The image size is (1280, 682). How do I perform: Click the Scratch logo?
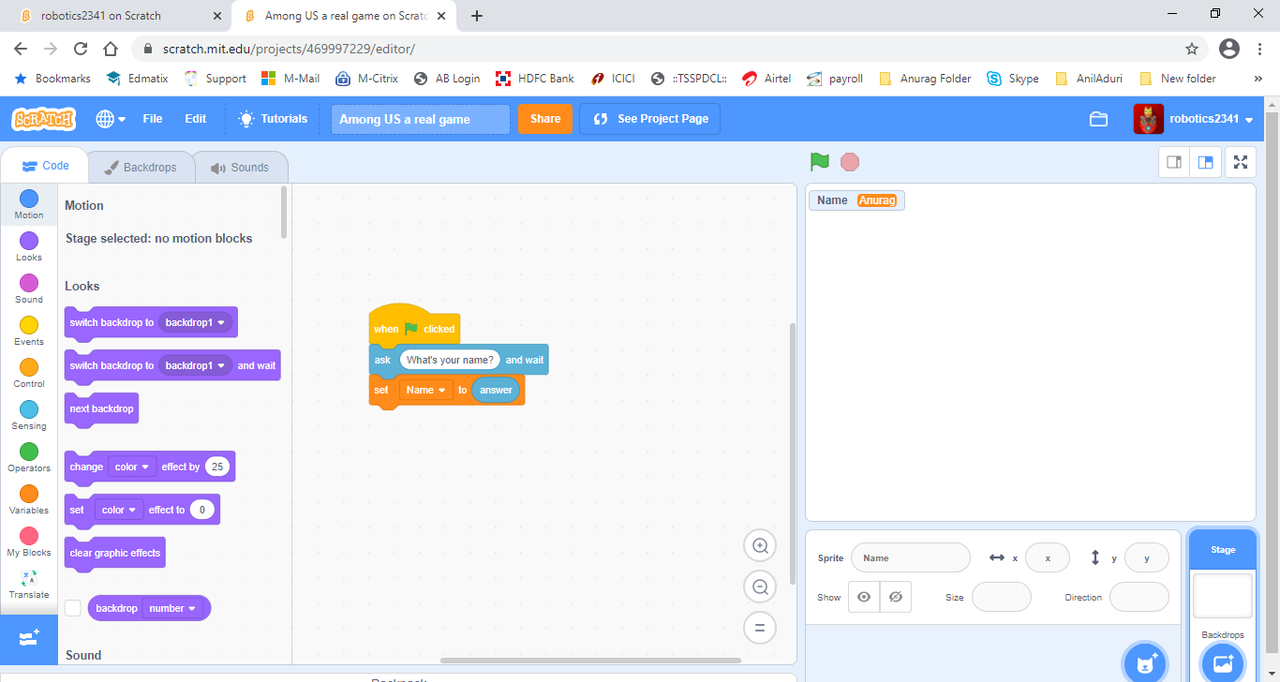[x=44, y=119]
